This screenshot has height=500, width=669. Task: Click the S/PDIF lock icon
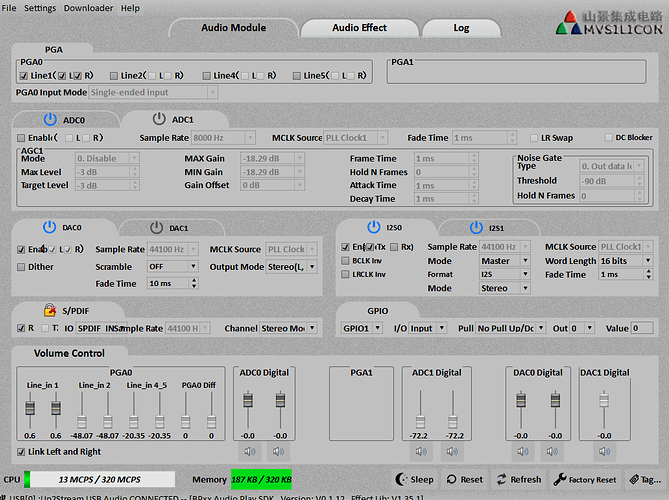click(49, 310)
